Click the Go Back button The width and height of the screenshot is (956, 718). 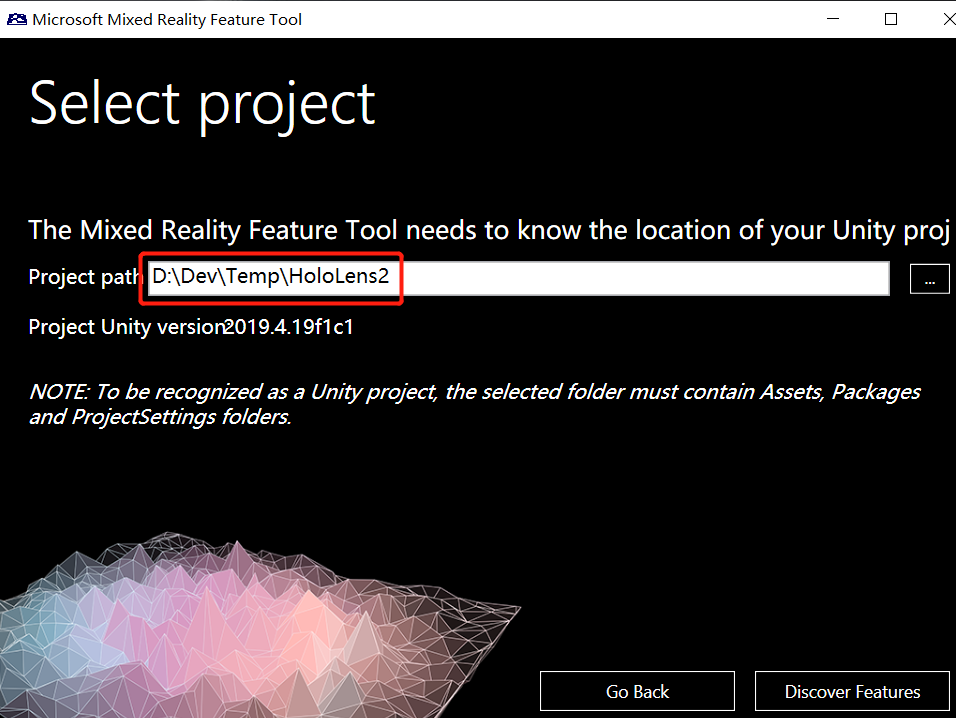637,691
